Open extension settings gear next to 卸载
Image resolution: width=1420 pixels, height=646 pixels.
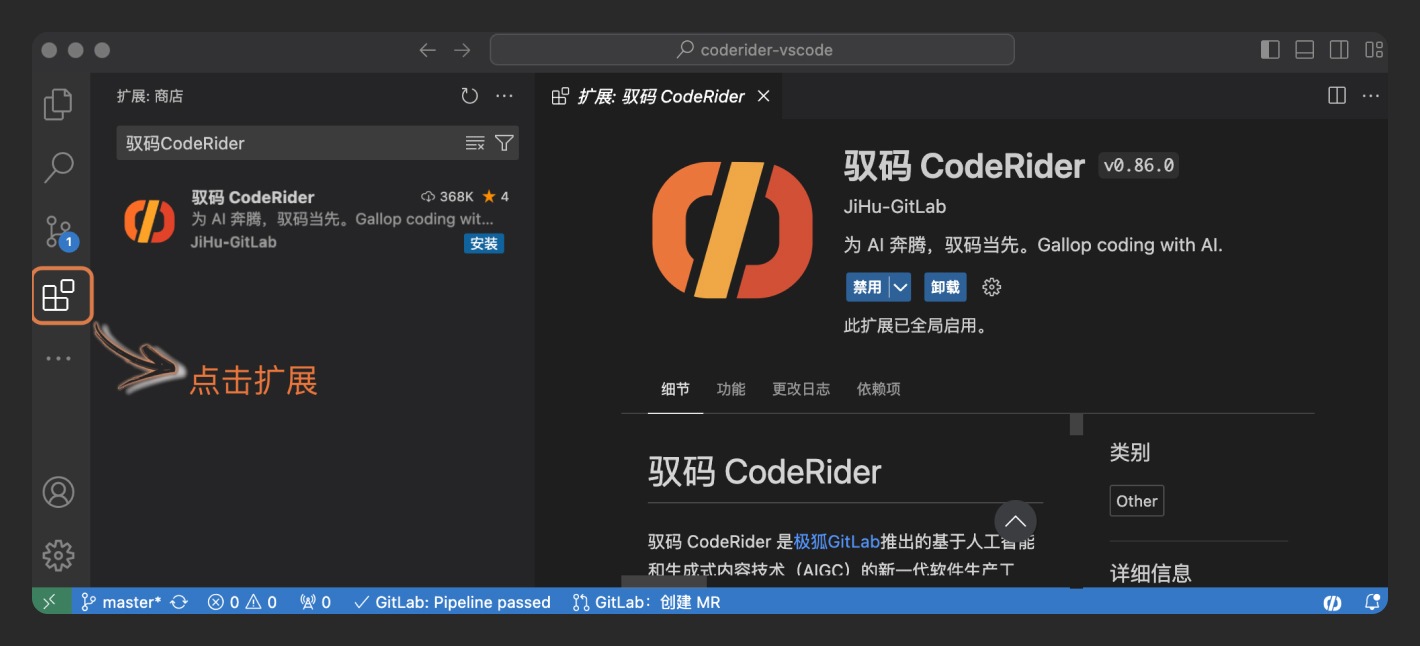click(x=991, y=287)
